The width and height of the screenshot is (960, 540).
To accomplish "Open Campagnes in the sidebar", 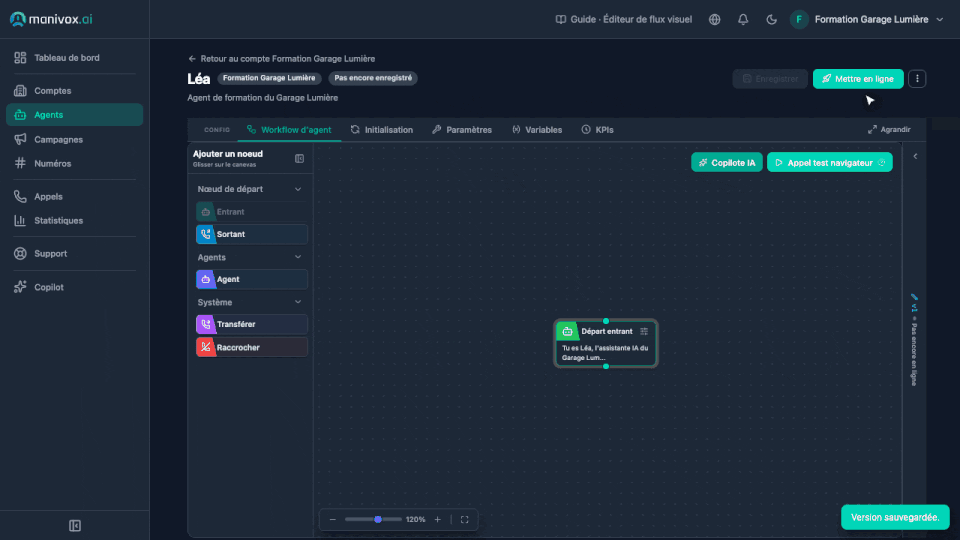I will point(74,140).
